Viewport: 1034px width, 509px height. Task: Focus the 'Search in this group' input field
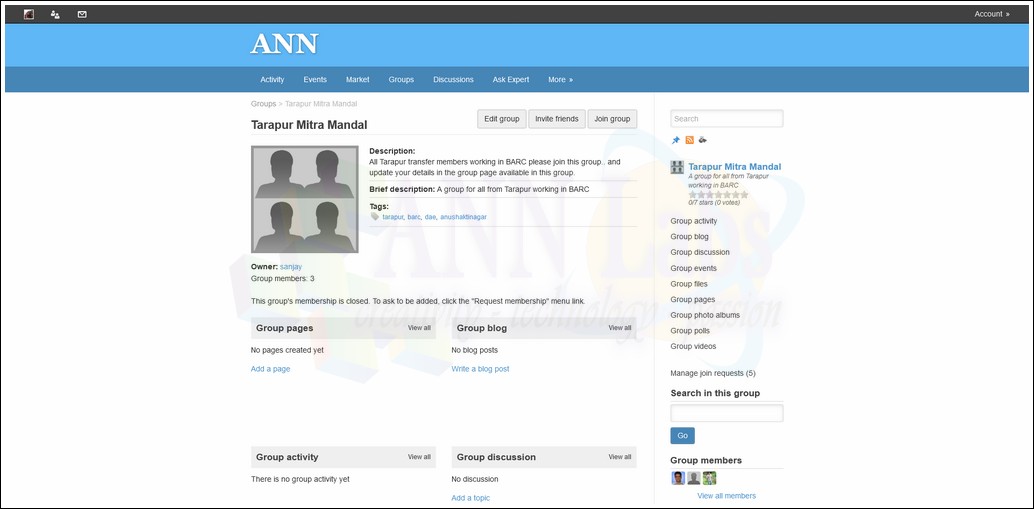[x=726, y=413]
